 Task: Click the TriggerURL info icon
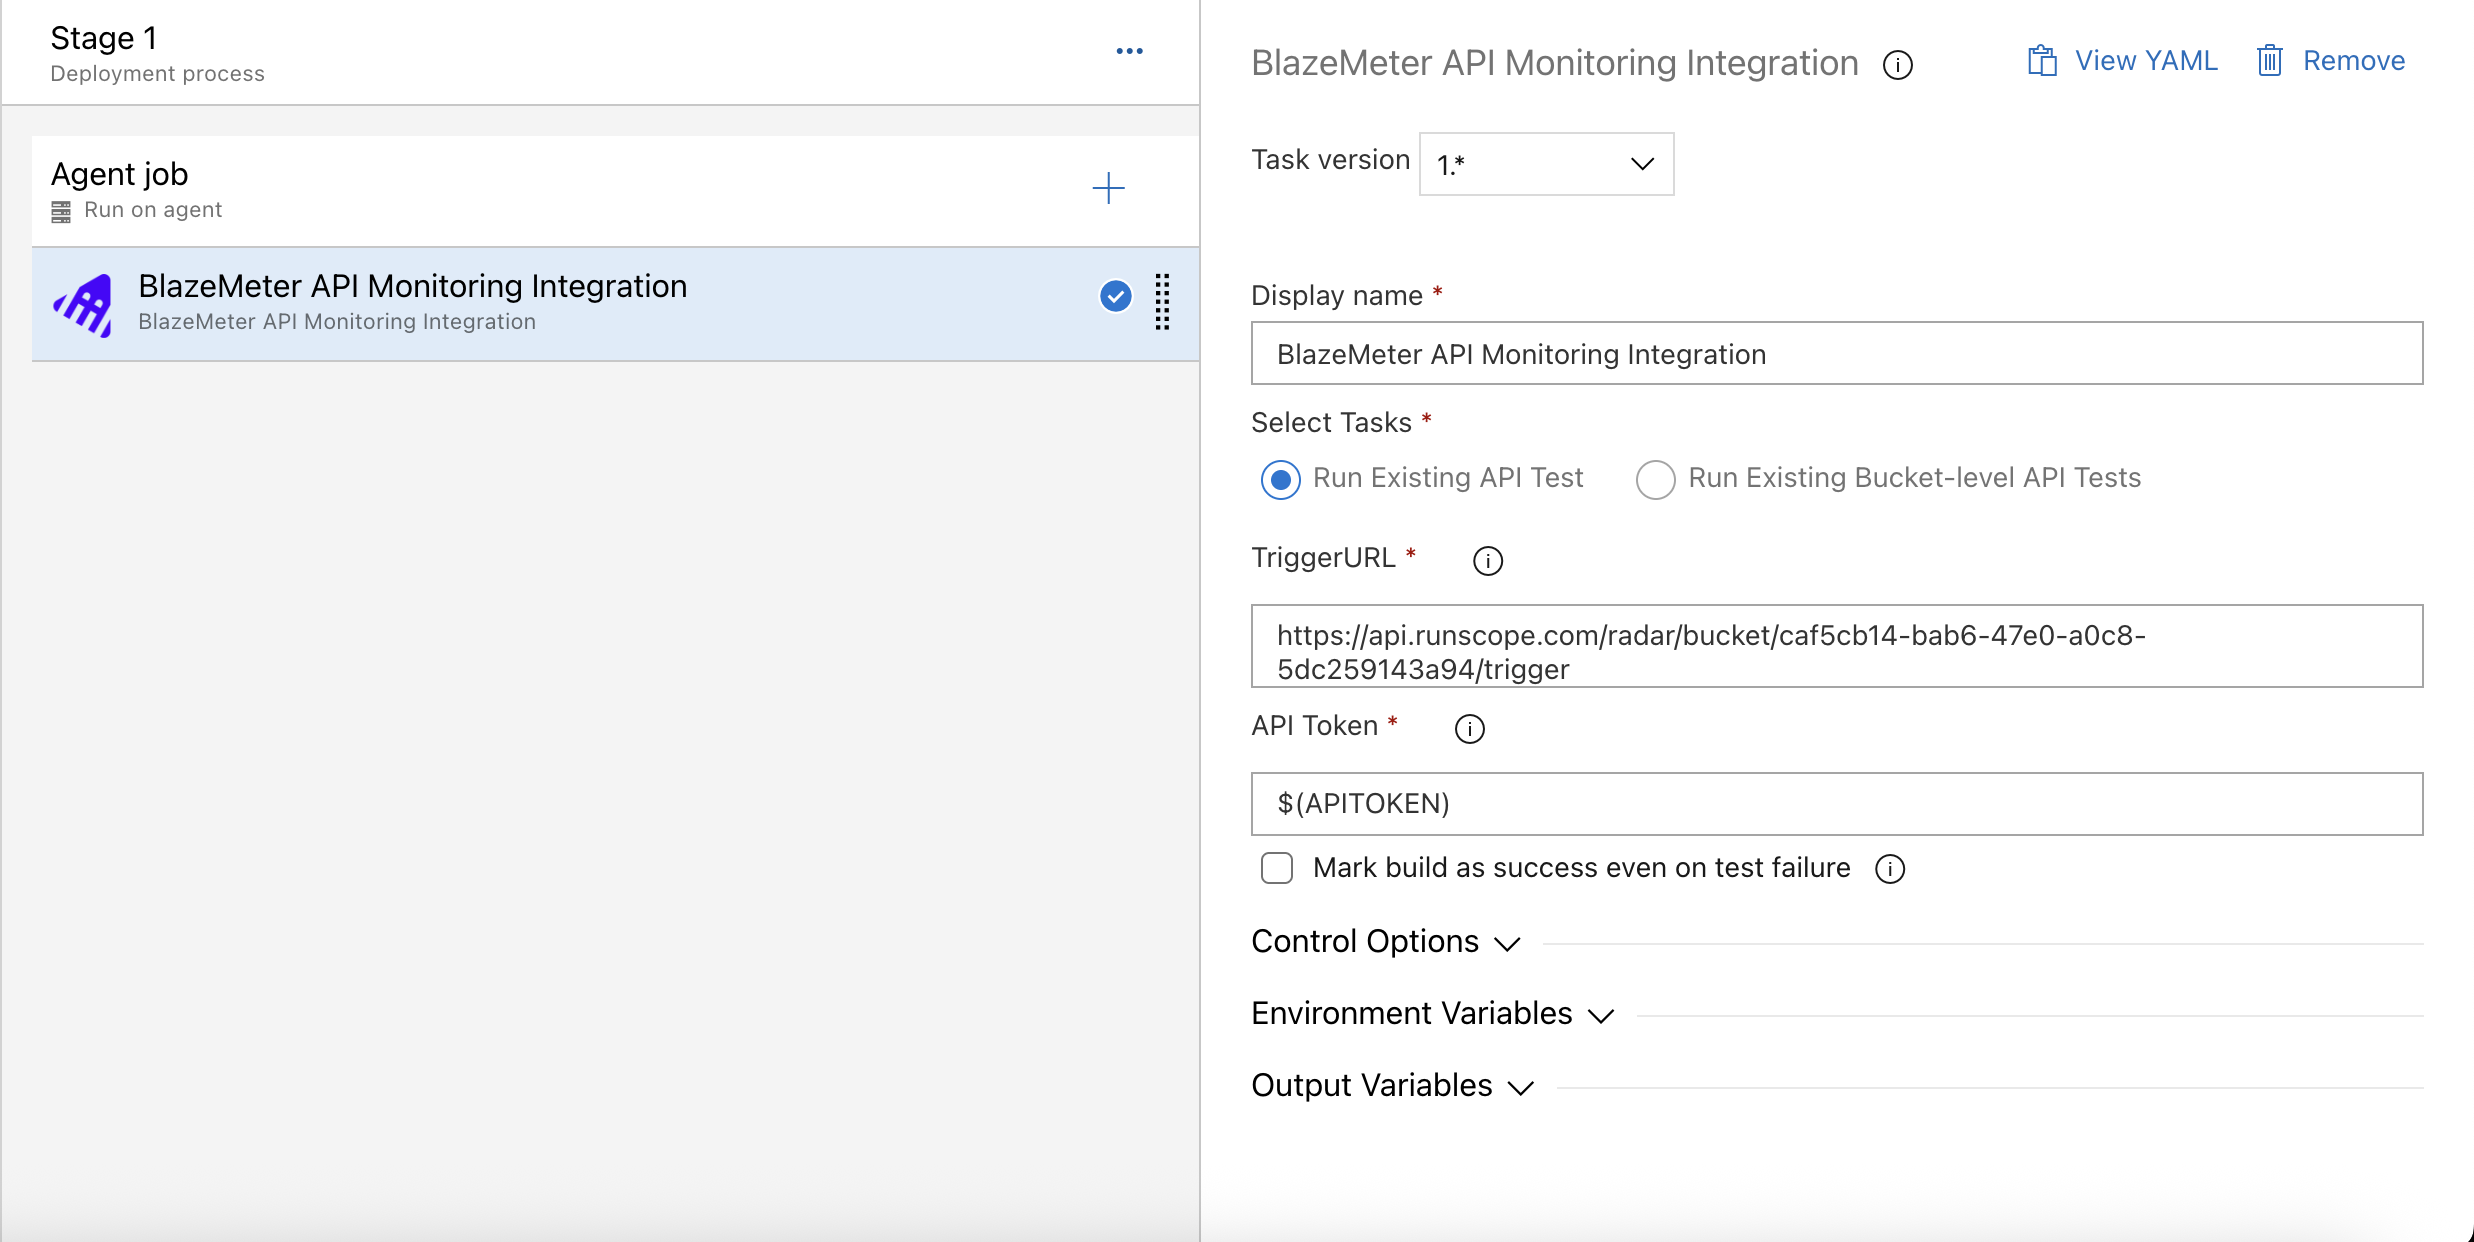tap(1487, 560)
